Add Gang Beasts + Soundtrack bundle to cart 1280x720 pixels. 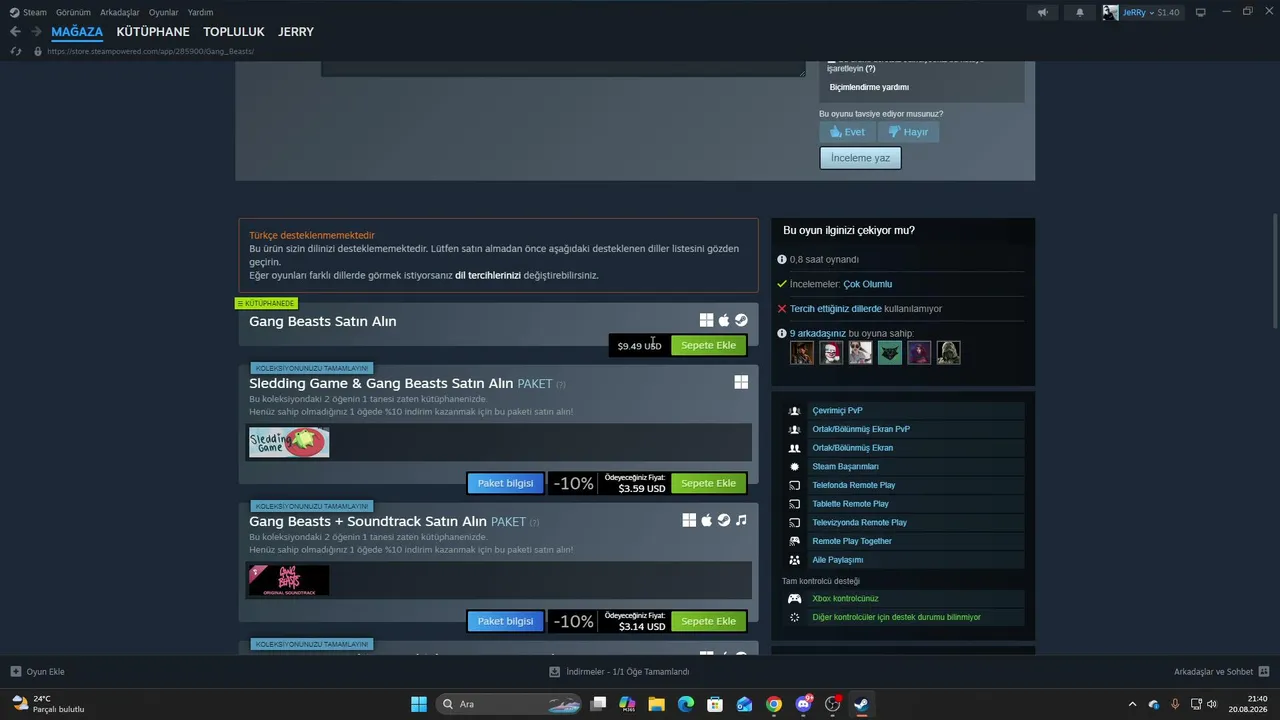point(708,621)
